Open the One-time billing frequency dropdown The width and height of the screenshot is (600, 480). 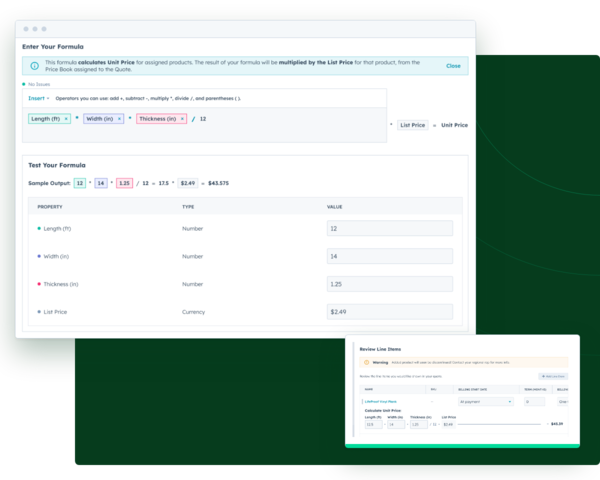pos(563,402)
